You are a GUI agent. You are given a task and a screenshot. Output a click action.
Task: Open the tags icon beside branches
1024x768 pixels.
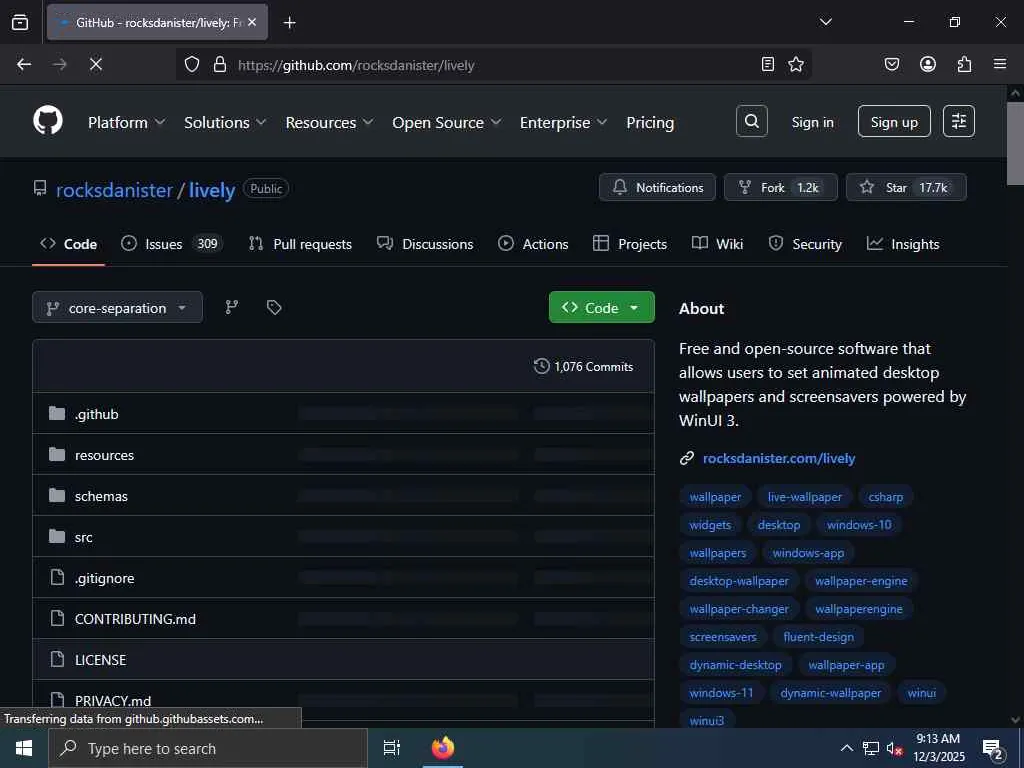[x=274, y=307]
